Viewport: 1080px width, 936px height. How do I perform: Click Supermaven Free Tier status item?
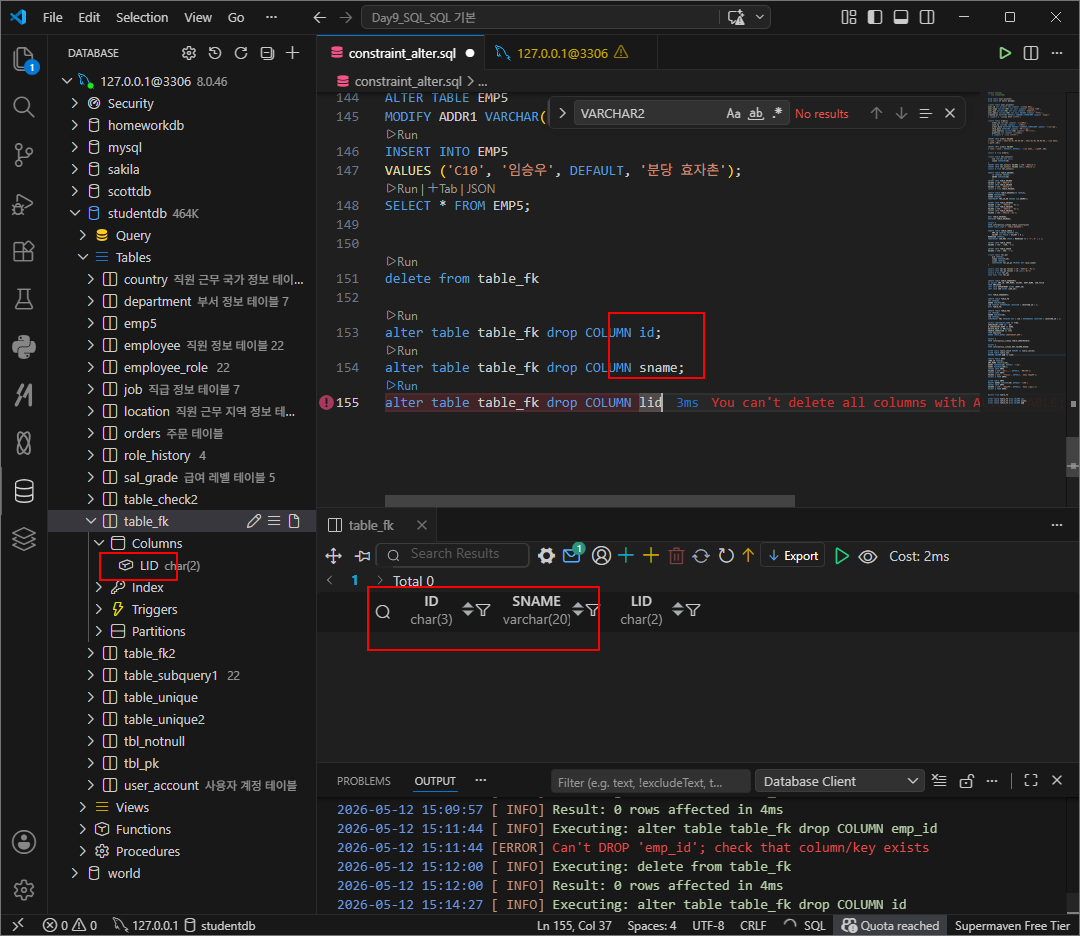(1012, 926)
